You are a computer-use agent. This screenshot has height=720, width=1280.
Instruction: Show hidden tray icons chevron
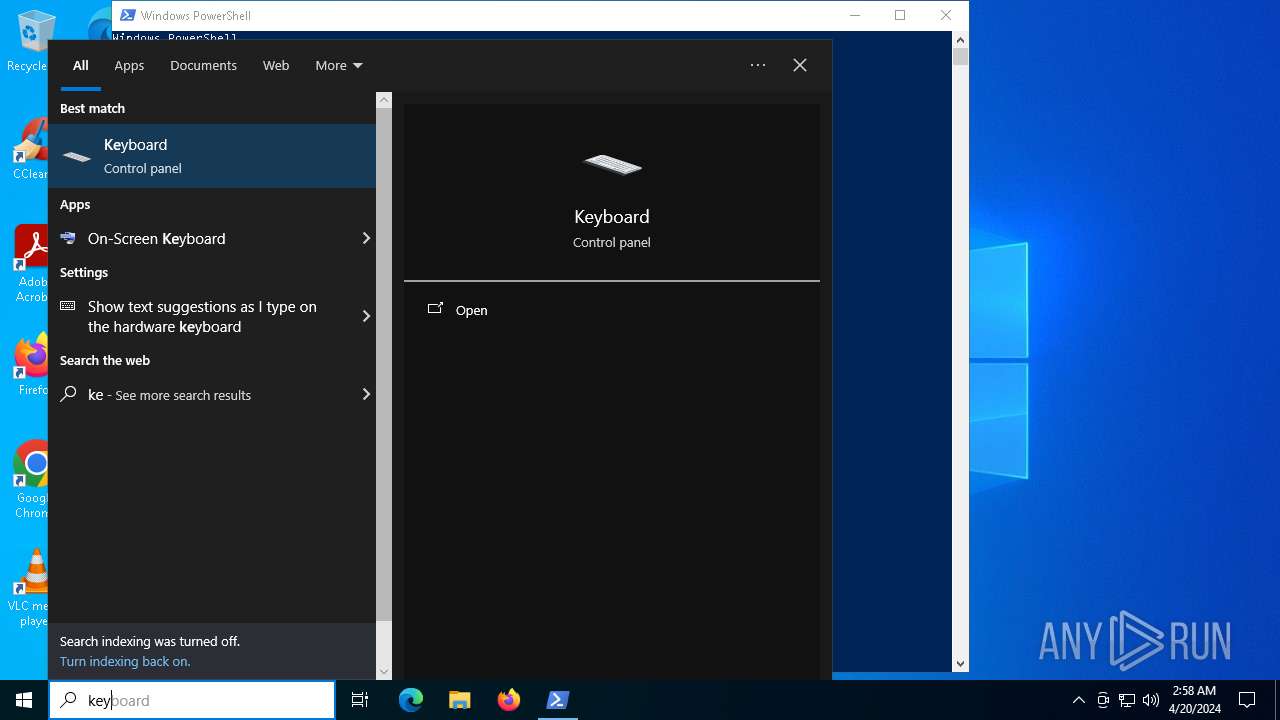pos(1078,700)
